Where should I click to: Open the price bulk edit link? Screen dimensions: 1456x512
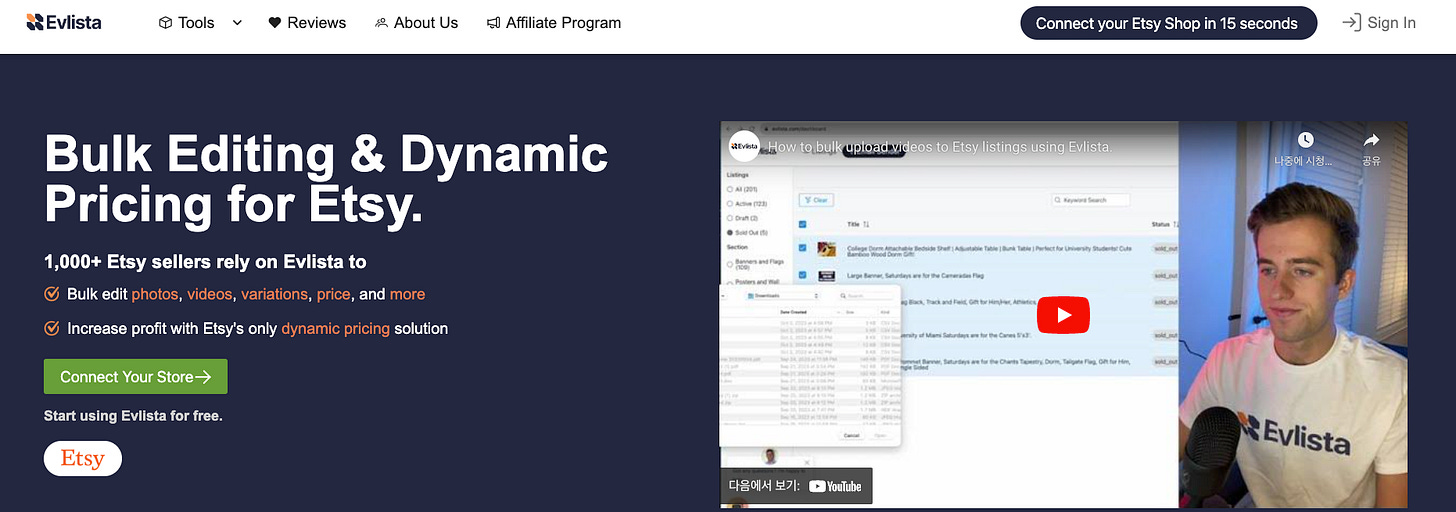pos(334,294)
